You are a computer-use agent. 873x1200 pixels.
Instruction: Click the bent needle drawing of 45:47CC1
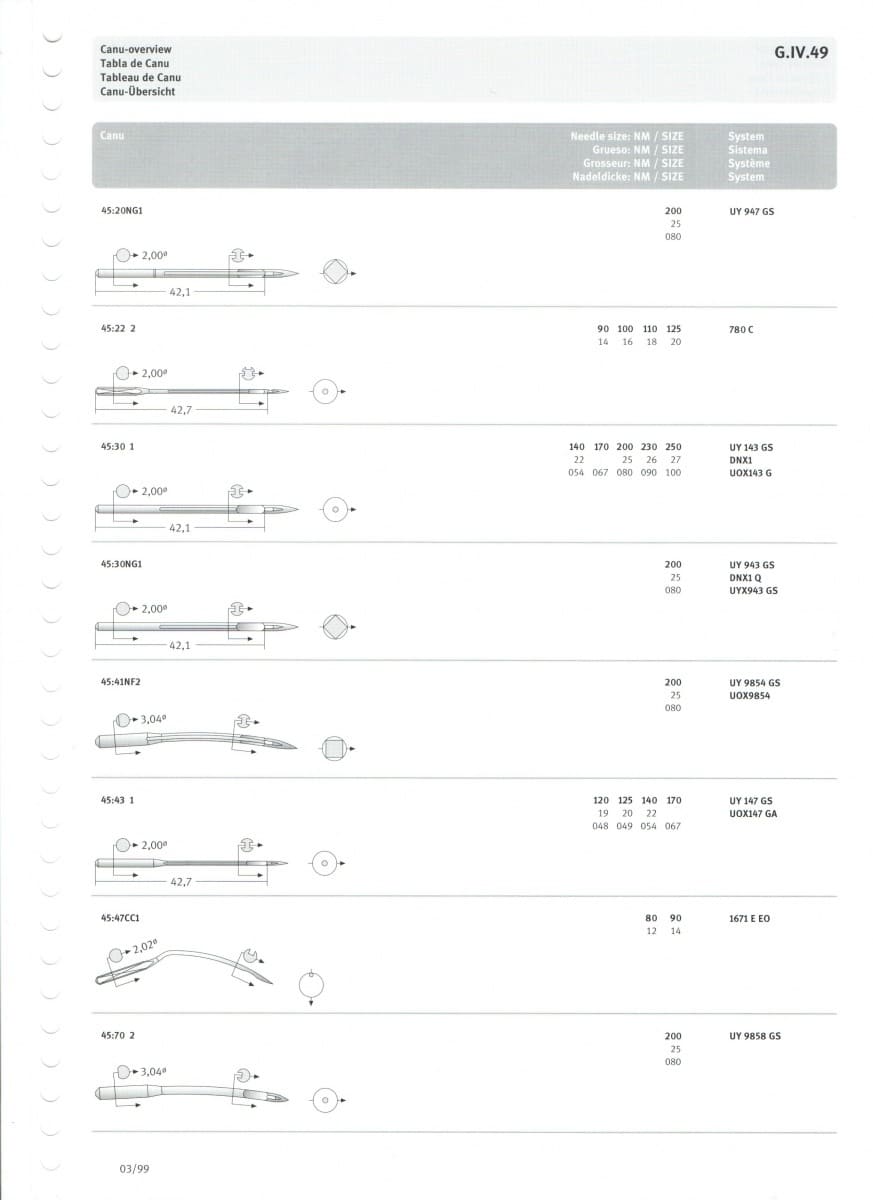185,966
